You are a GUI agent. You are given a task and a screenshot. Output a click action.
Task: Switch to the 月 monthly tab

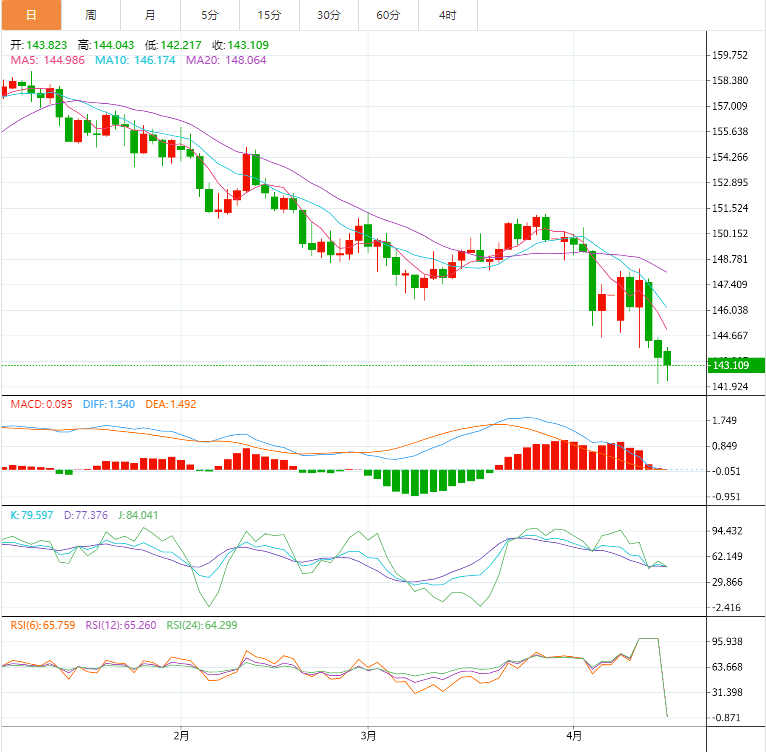(150, 15)
